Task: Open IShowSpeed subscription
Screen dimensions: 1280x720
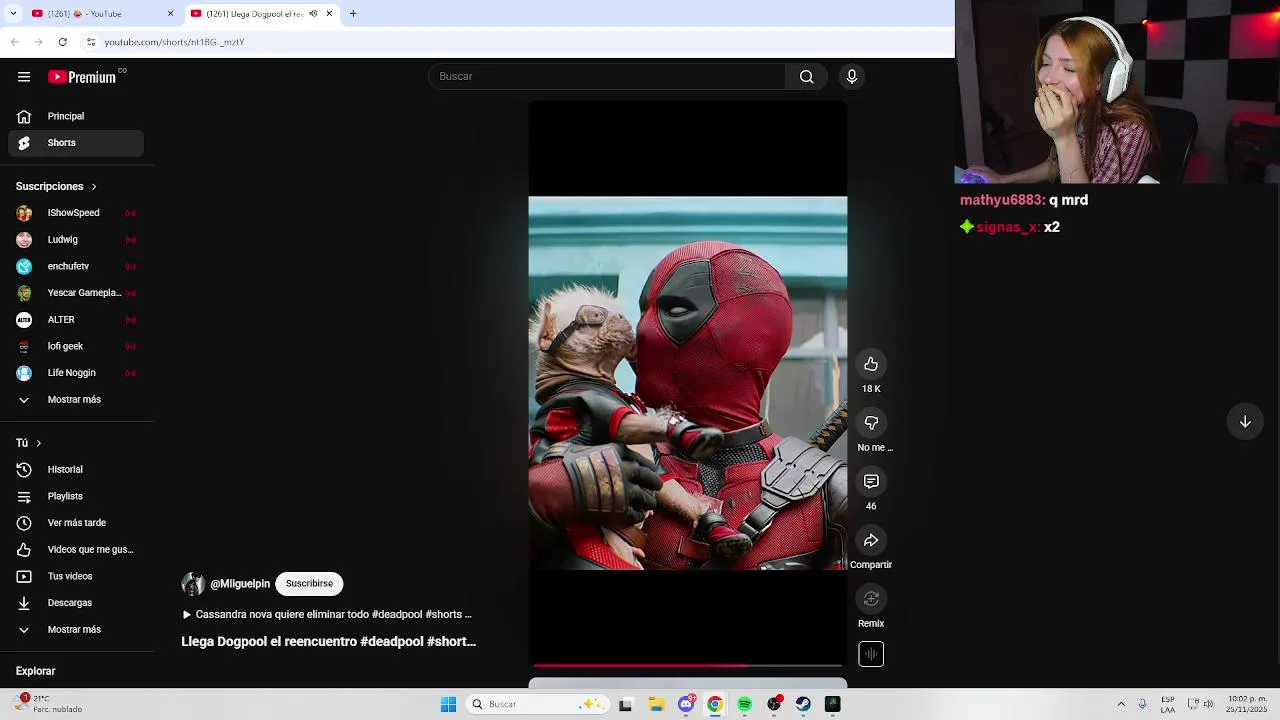Action: 76,213
